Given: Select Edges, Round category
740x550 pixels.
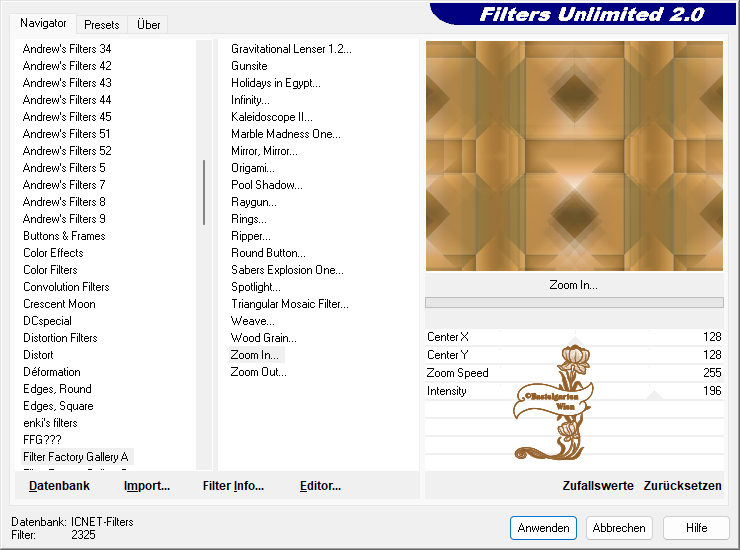Looking at the screenshot, I should point(57,389).
